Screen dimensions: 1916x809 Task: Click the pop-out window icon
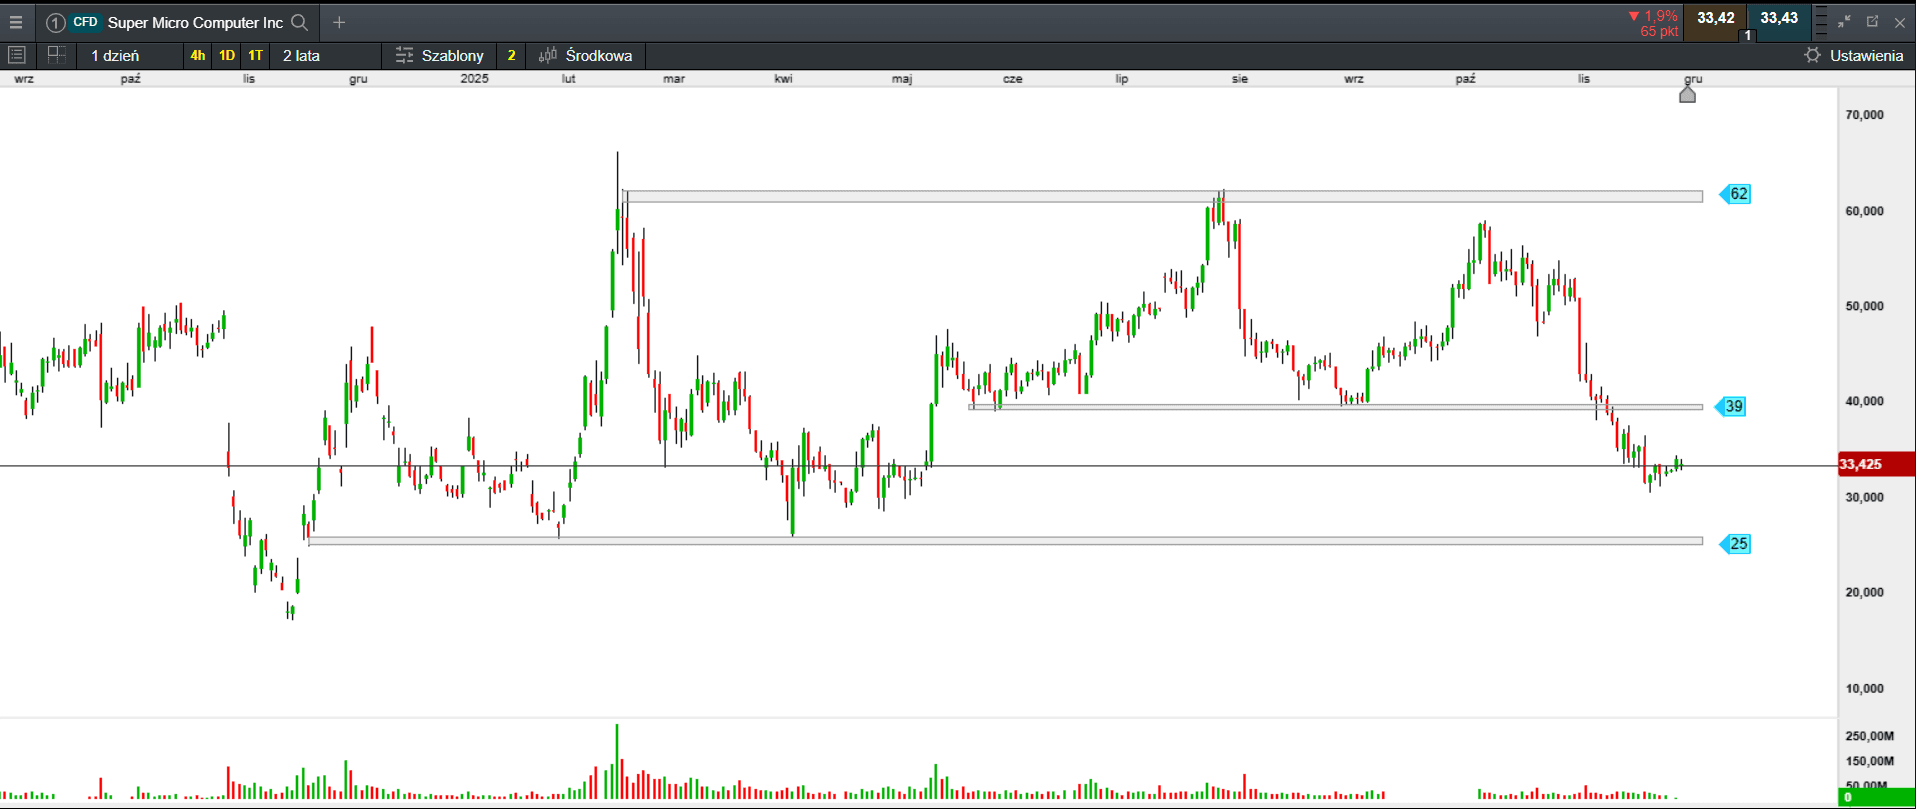pyautogui.click(x=1872, y=21)
